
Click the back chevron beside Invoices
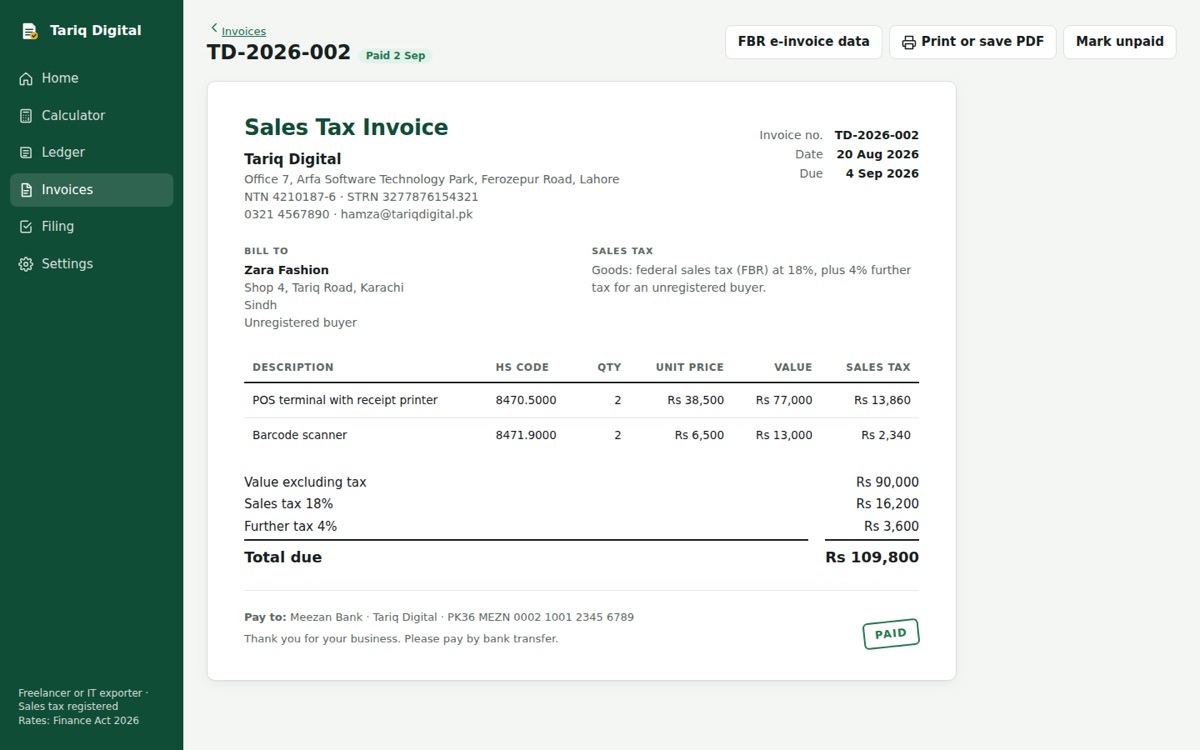click(214, 29)
